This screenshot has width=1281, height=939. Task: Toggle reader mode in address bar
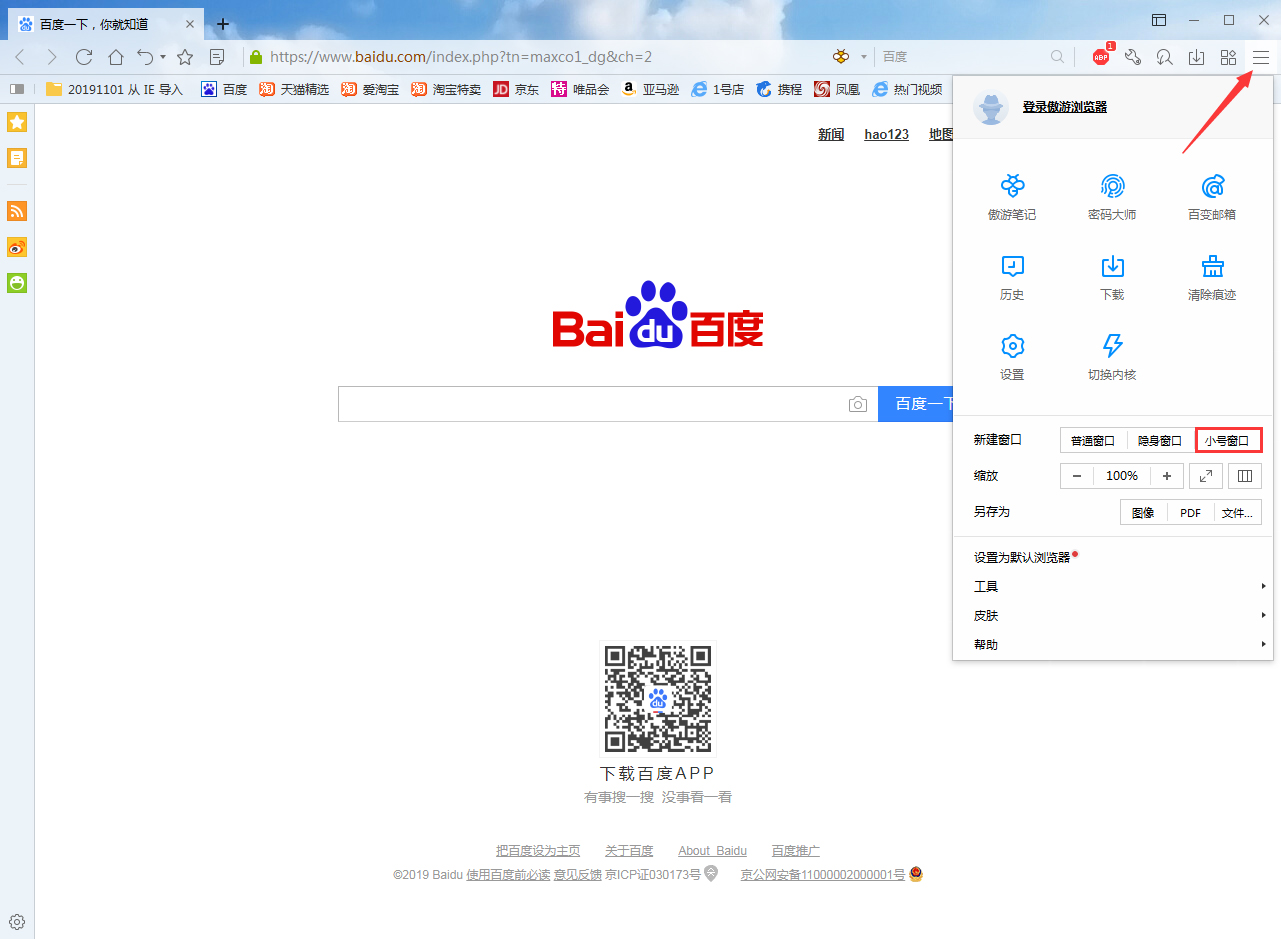[x=217, y=57]
